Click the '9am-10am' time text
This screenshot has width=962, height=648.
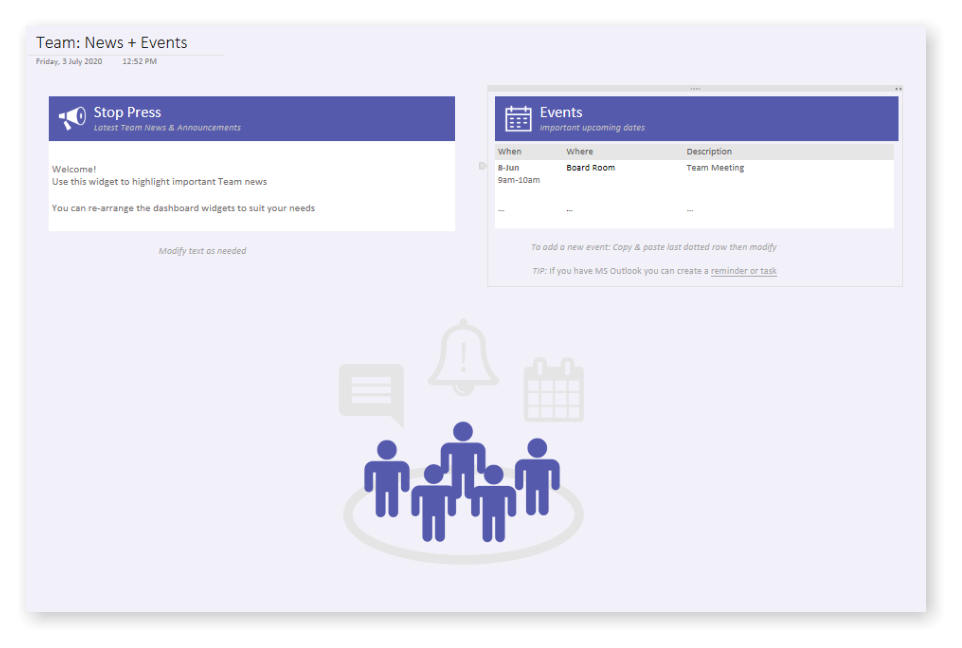pyautogui.click(x=518, y=180)
